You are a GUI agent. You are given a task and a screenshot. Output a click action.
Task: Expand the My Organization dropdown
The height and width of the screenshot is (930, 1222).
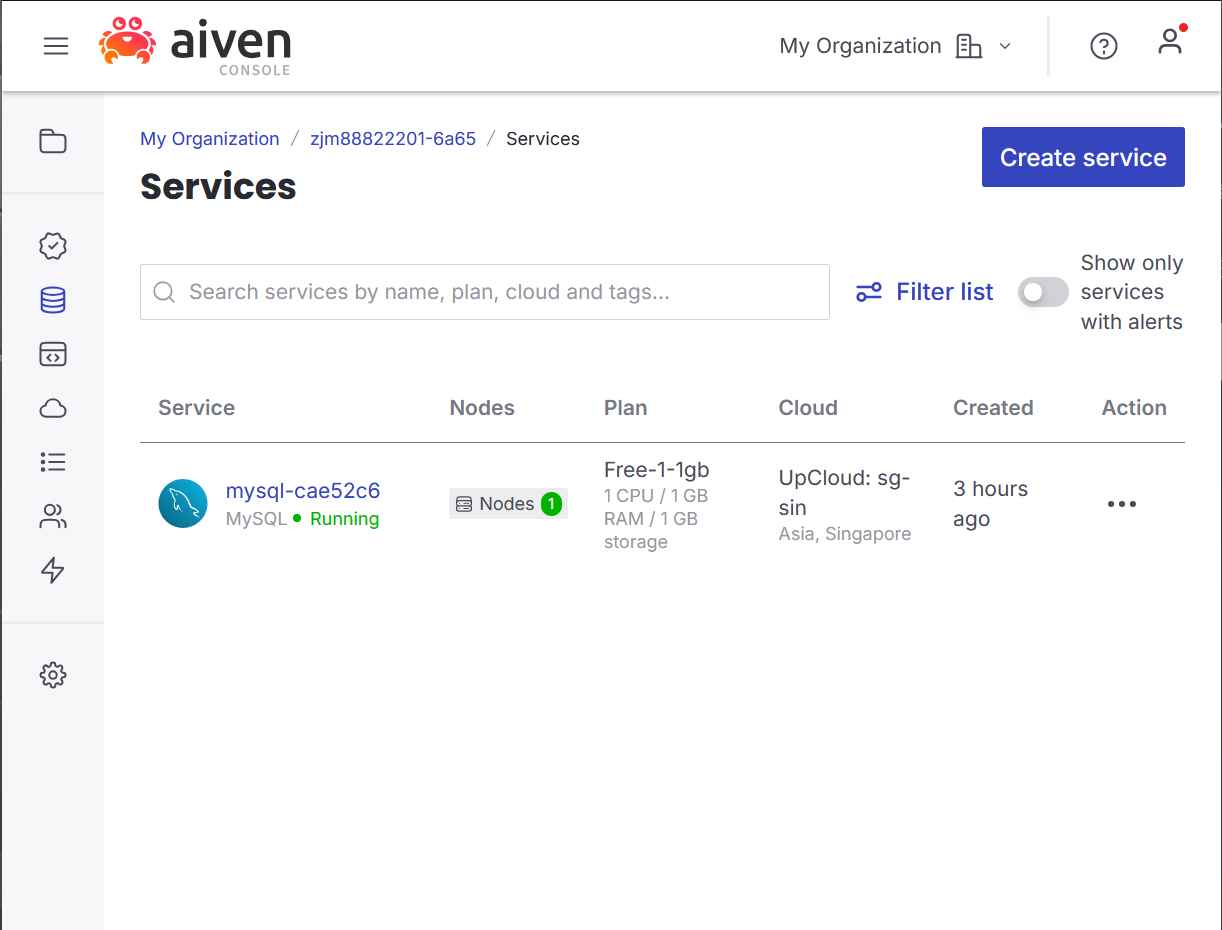[x=896, y=46]
